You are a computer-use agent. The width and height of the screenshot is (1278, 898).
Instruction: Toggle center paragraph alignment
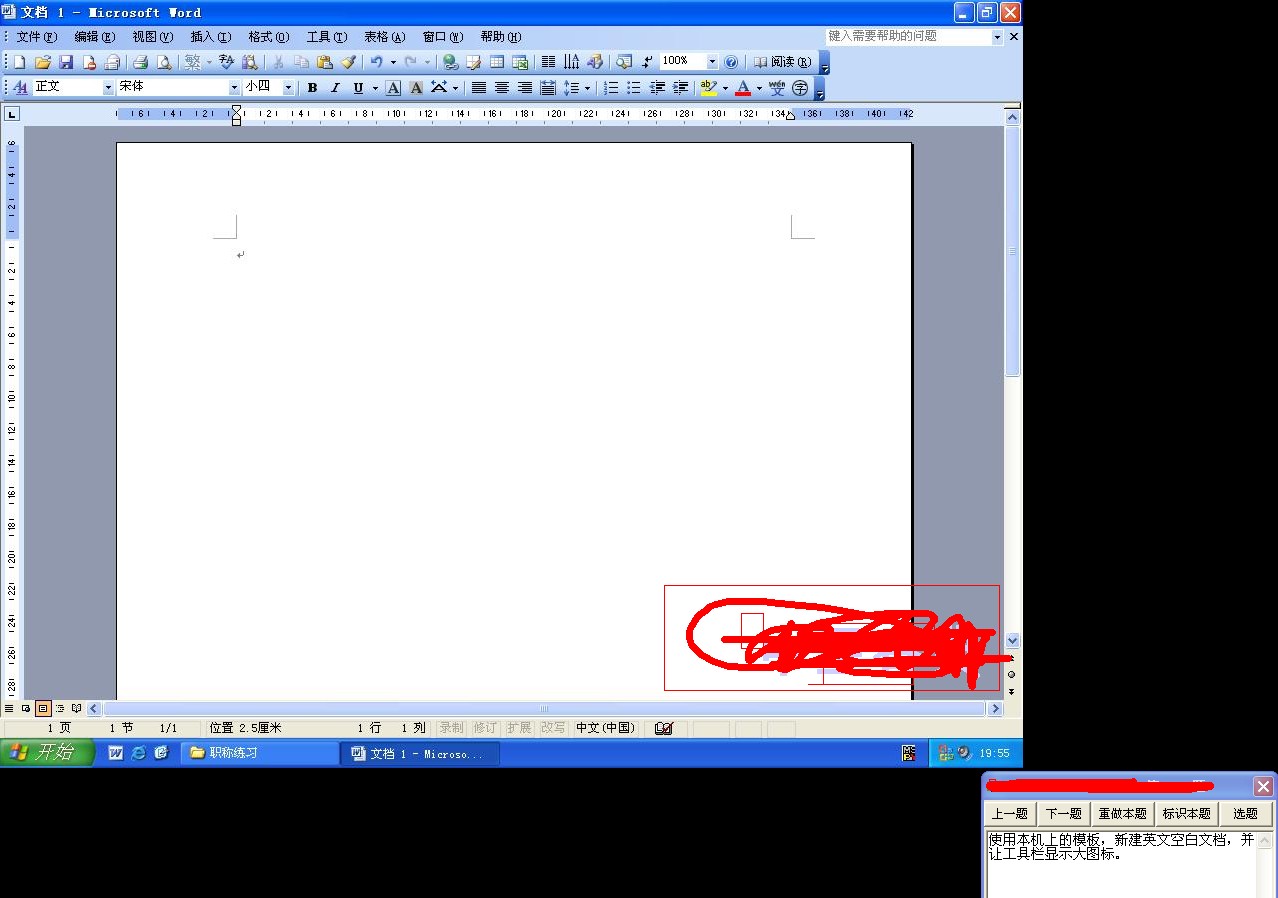(x=502, y=88)
